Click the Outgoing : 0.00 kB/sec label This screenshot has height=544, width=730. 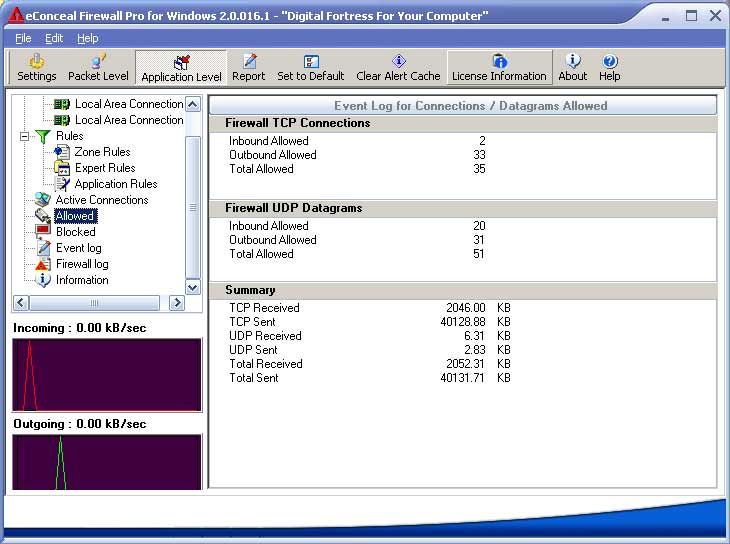click(80, 424)
